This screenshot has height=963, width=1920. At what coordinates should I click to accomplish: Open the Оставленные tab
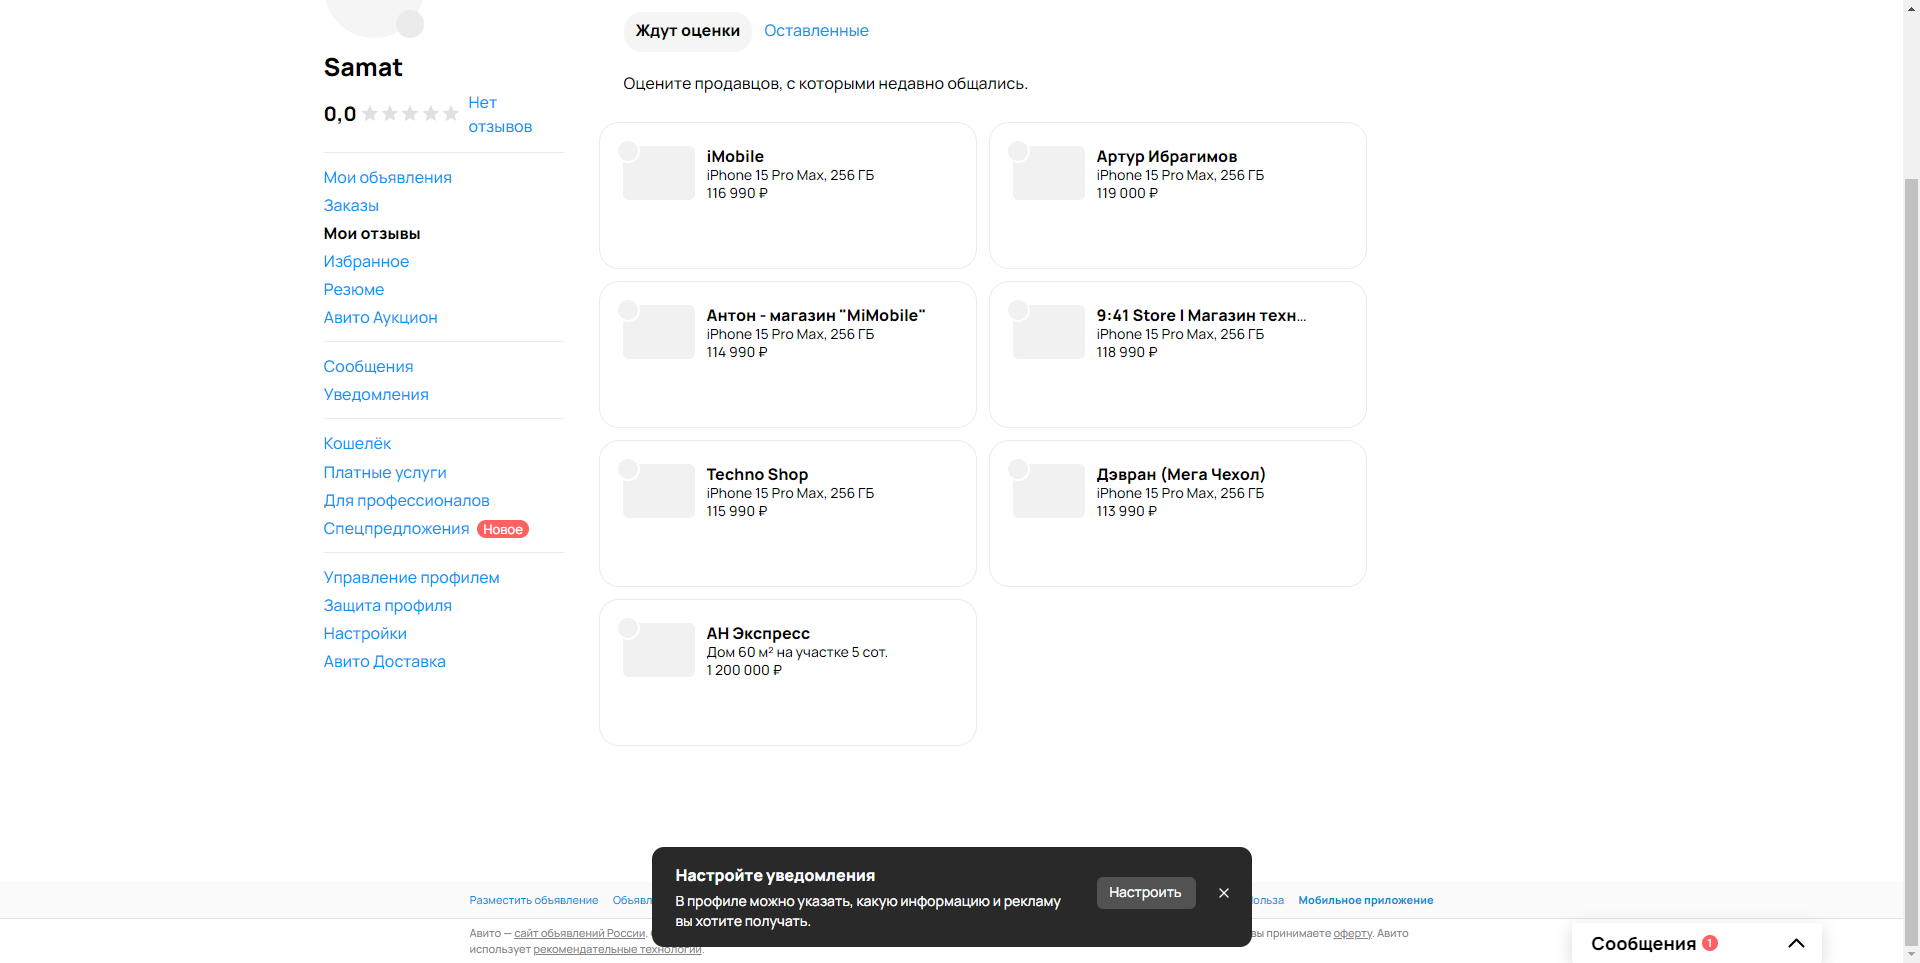[x=816, y=31]
